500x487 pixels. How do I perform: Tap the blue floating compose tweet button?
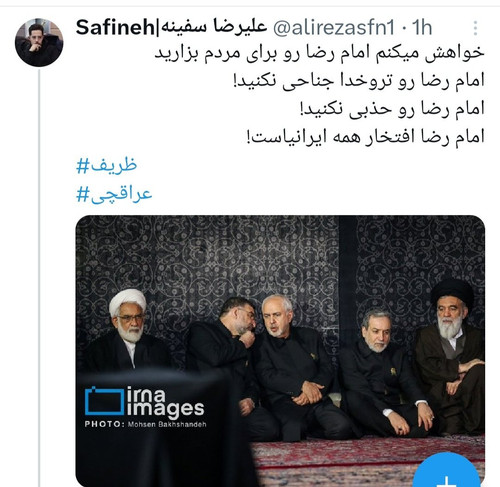coord(448,470)
